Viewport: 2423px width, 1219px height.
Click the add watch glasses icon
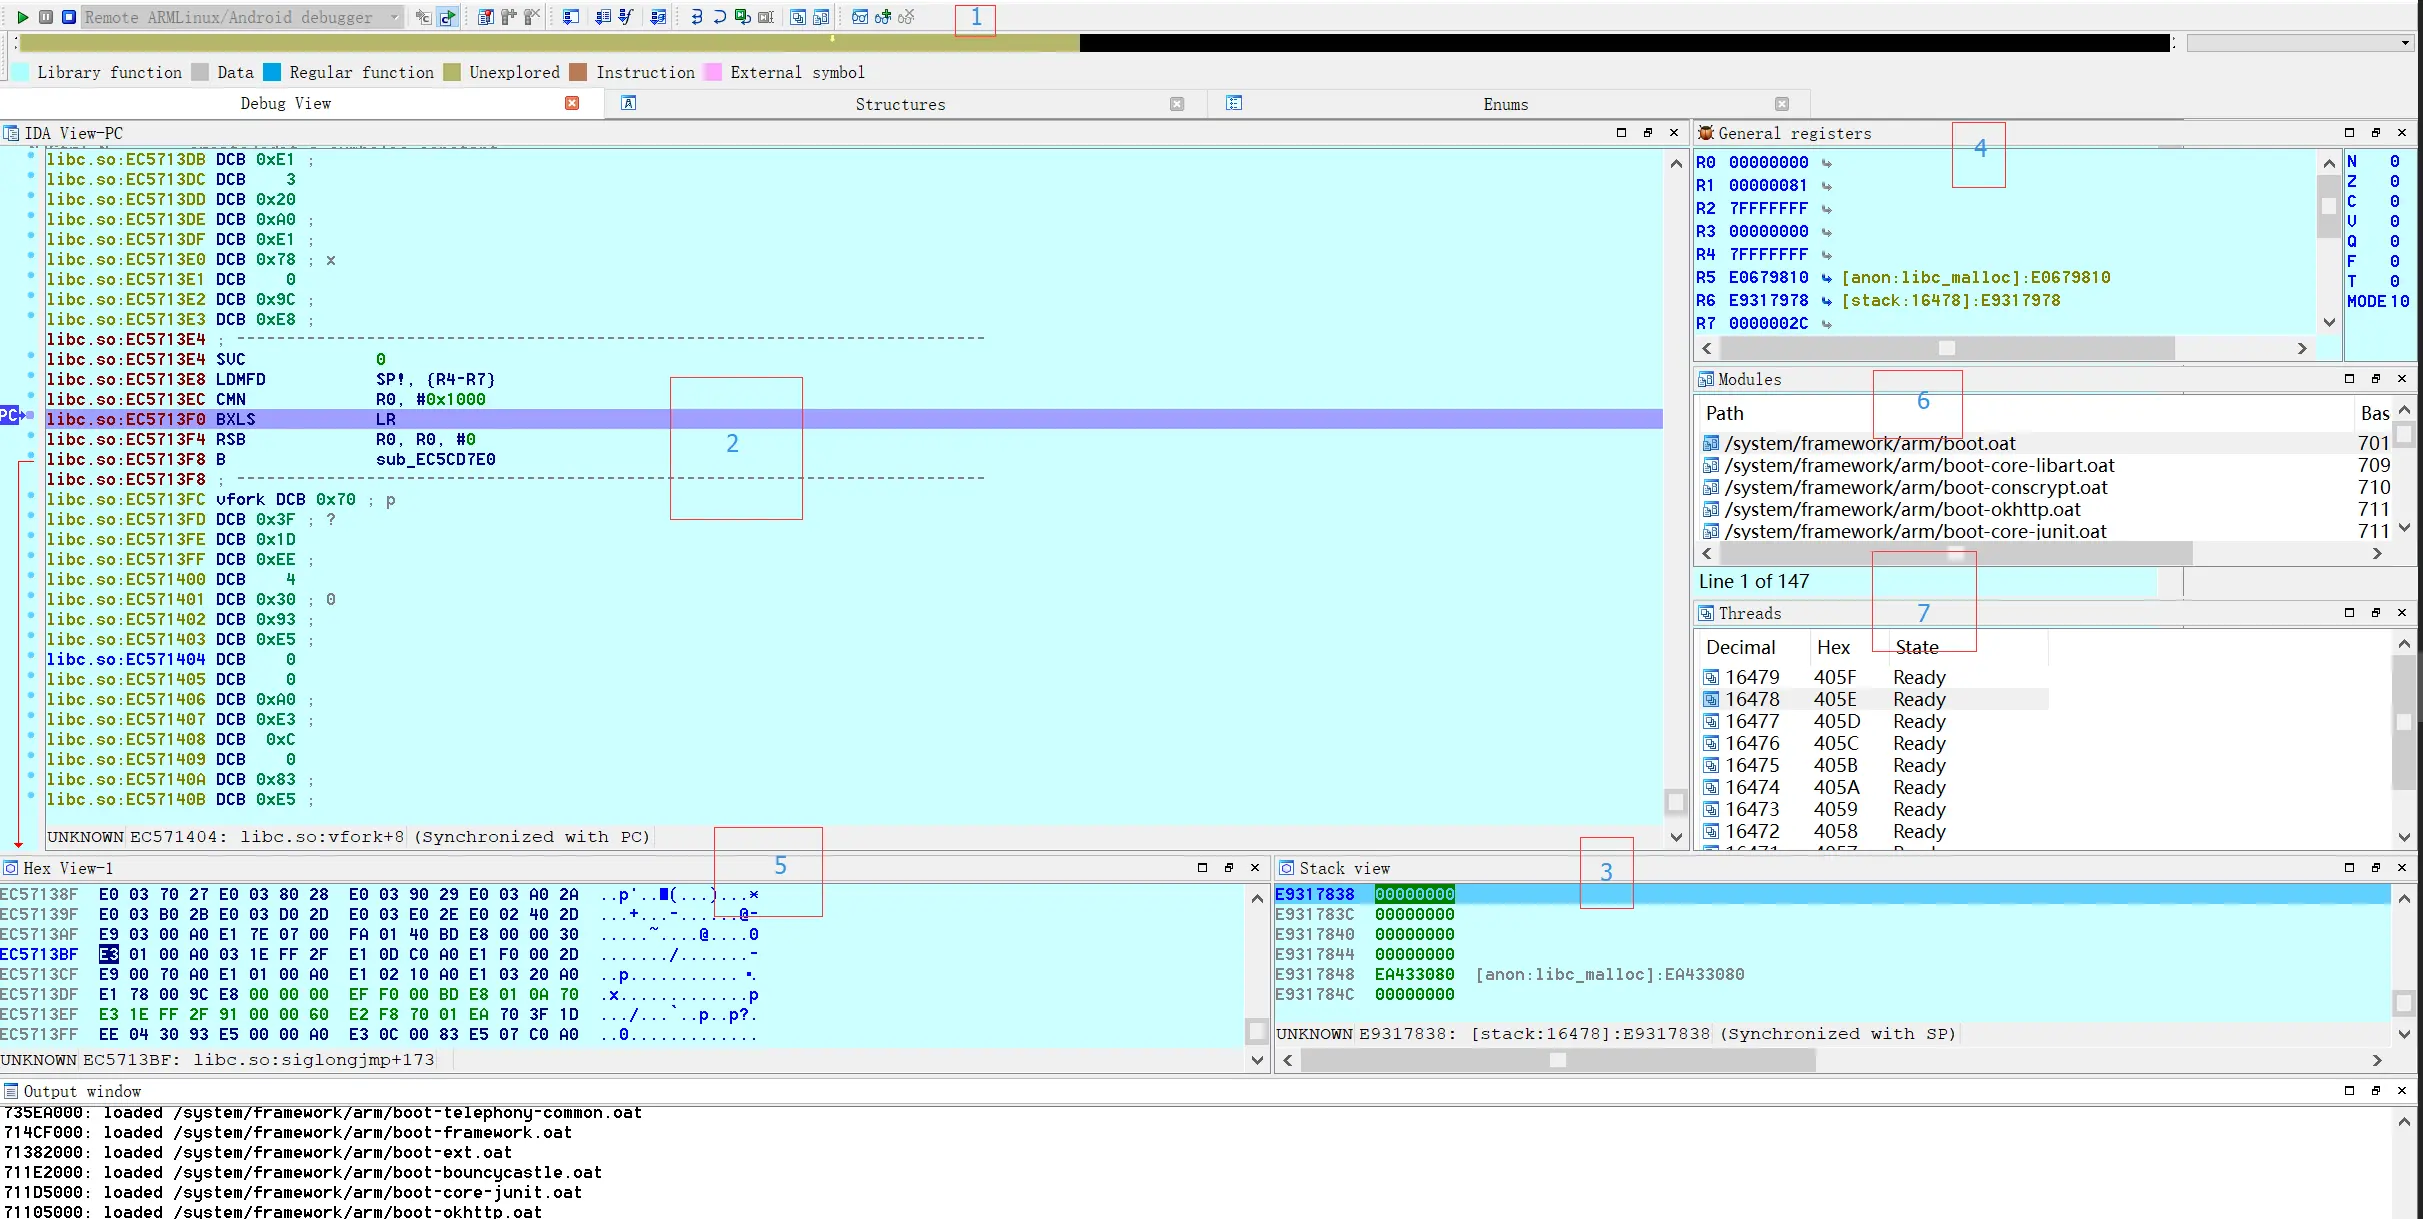pyautogui.click(x=883, y=17)
